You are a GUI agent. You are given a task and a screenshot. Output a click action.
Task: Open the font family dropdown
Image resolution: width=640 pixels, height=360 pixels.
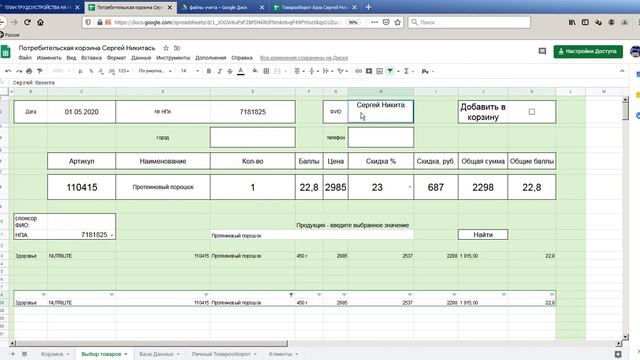click(x=155, y=71)
